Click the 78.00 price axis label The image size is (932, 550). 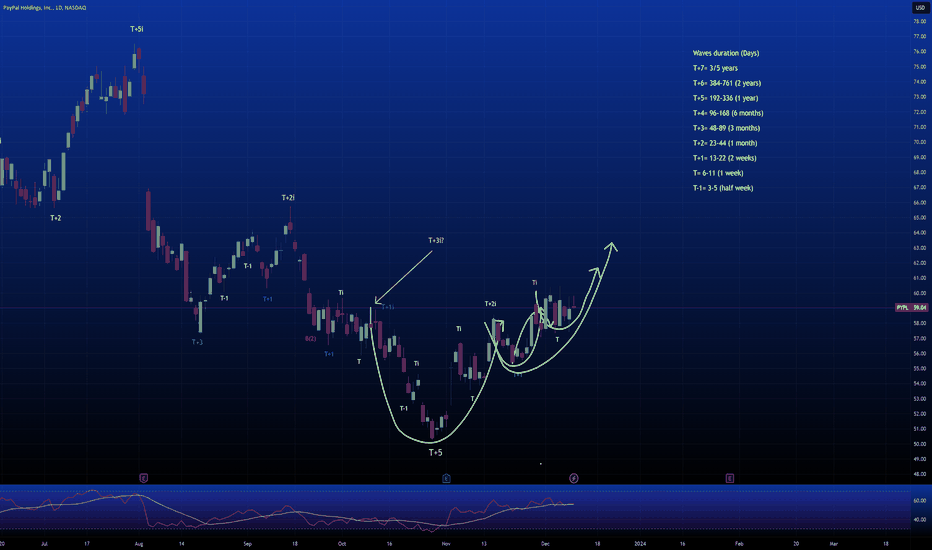[920, 21]
